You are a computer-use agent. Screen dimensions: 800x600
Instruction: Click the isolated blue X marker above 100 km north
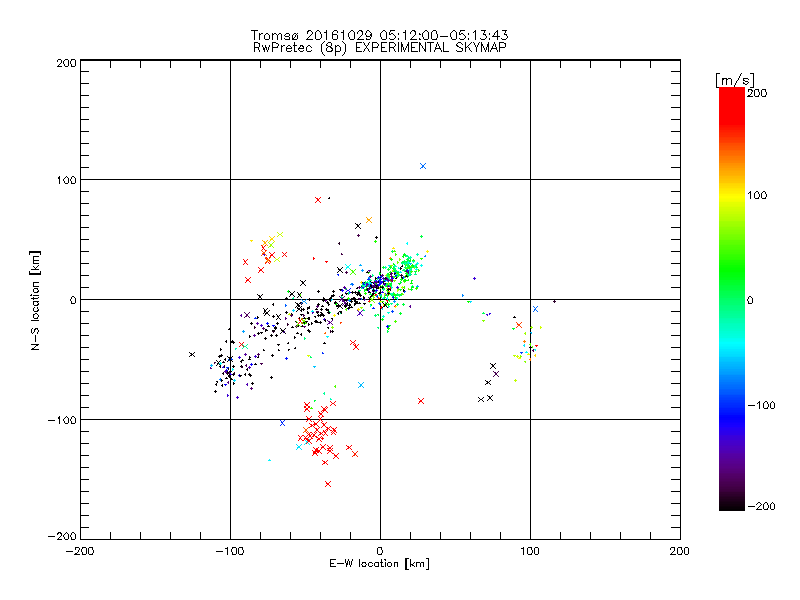[x=423, y=166]
